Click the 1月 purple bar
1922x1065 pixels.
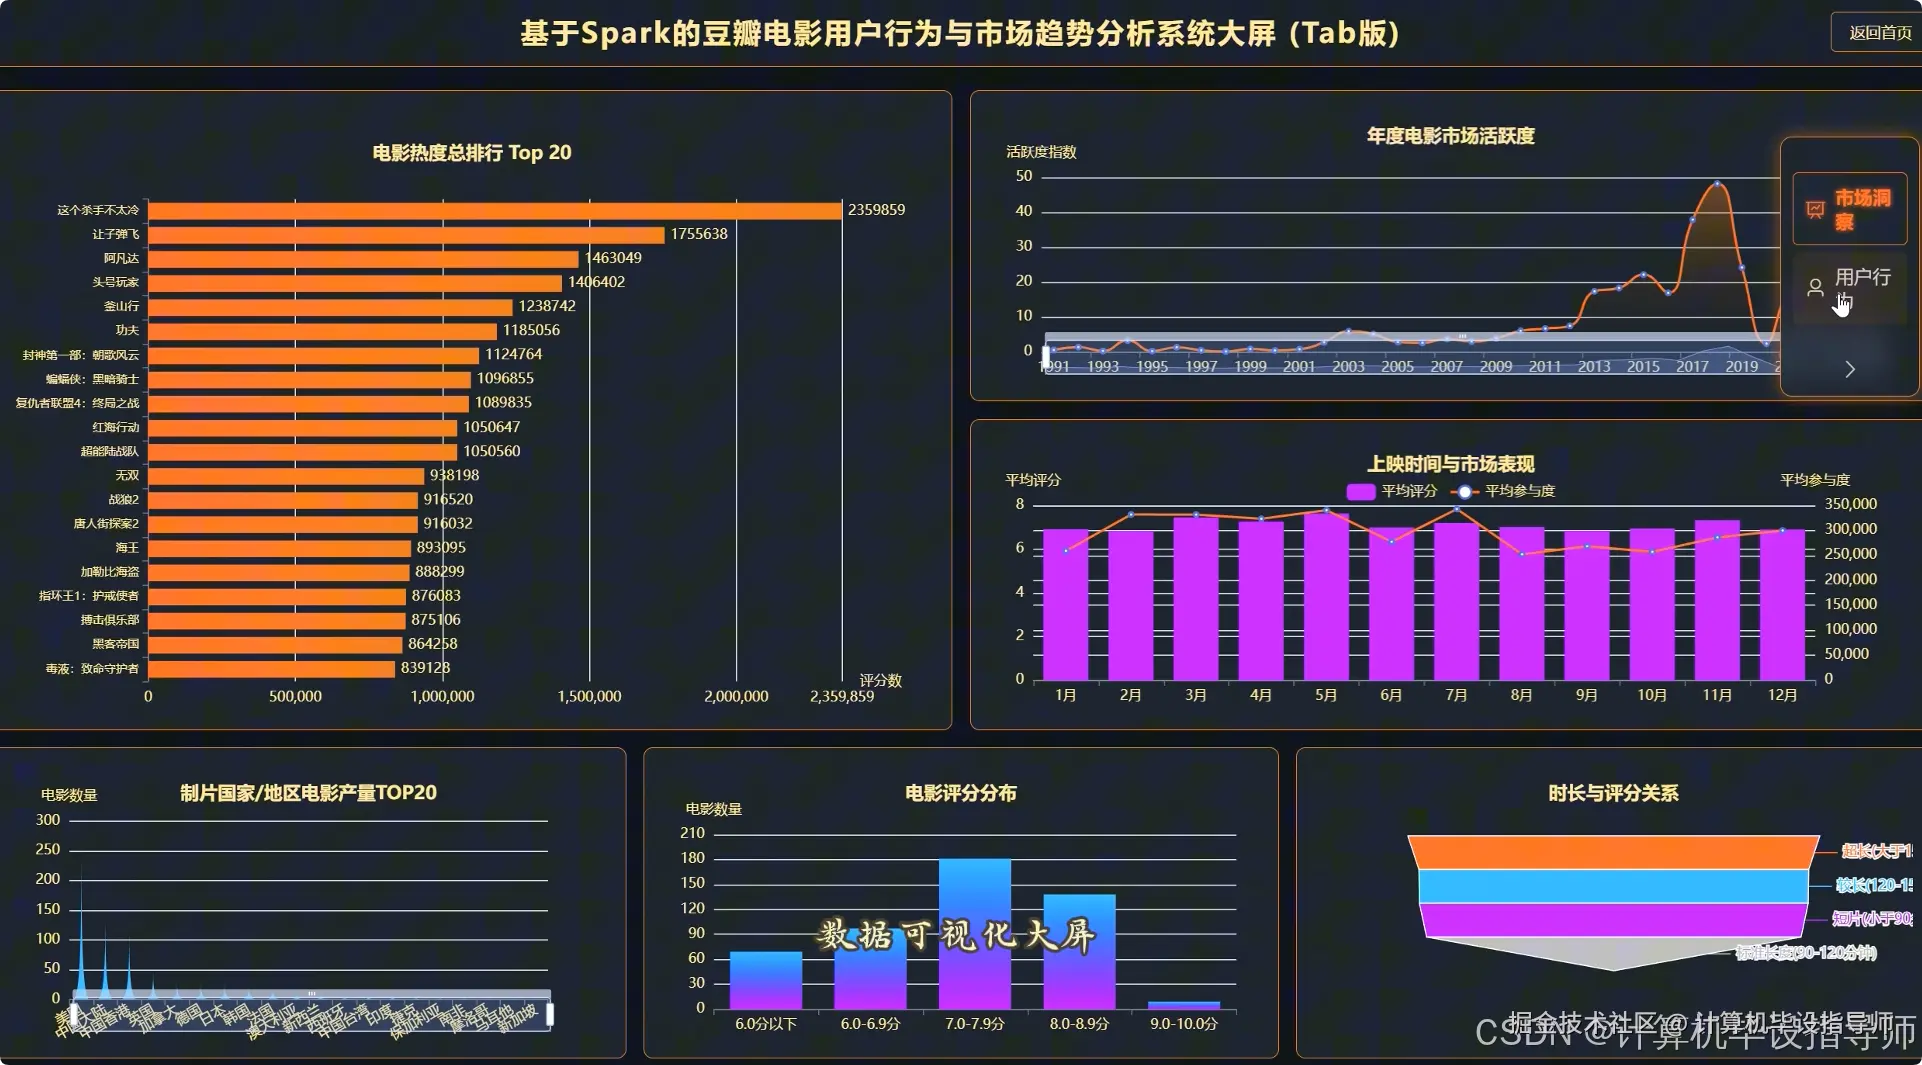[x=1066, y=605]
